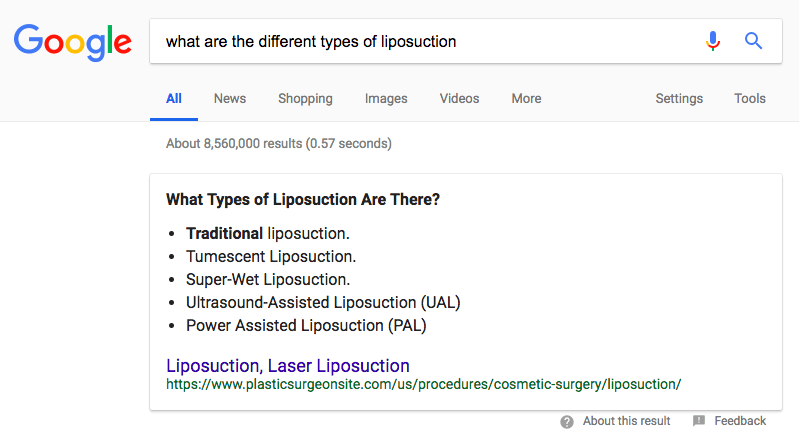Viewport: 799px width, 438px height.
Task: Switch to the Videos tab
Action: (460, 99)
